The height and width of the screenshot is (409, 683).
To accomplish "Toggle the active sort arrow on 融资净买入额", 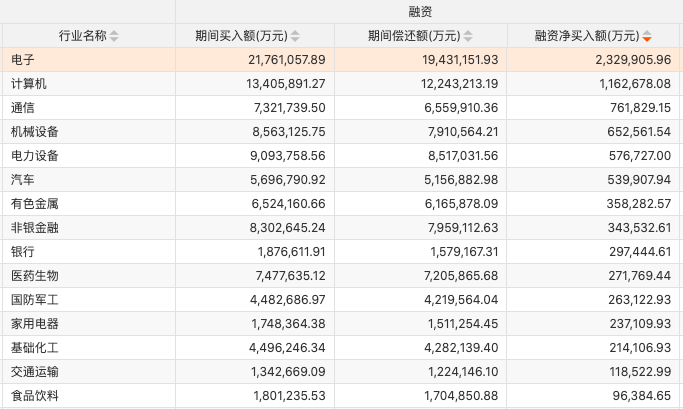I will [647, 36].
